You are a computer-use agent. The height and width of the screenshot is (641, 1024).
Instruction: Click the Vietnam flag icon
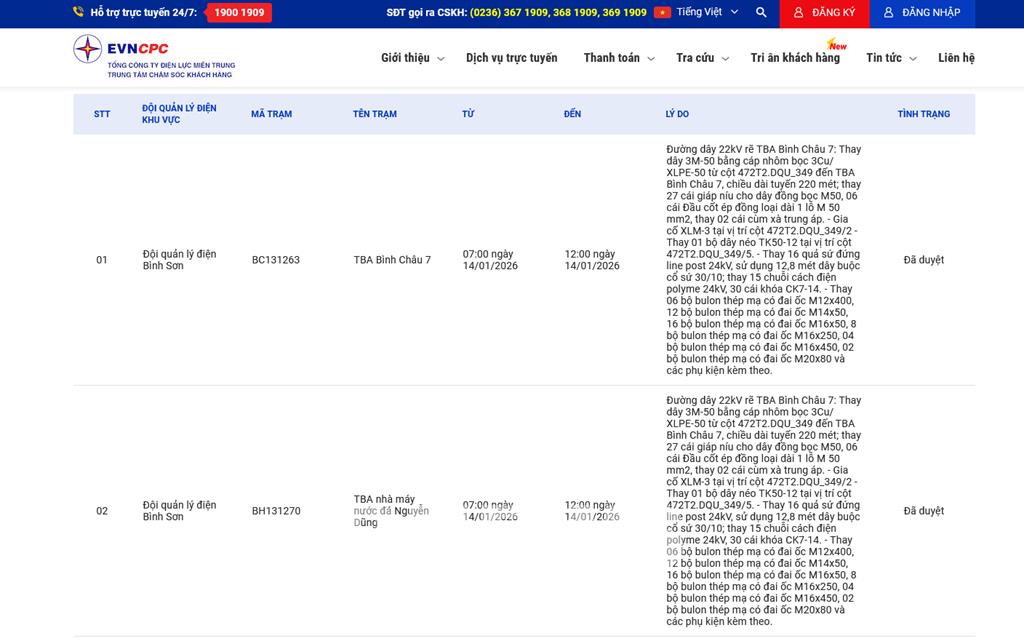[x=662, y=13]
